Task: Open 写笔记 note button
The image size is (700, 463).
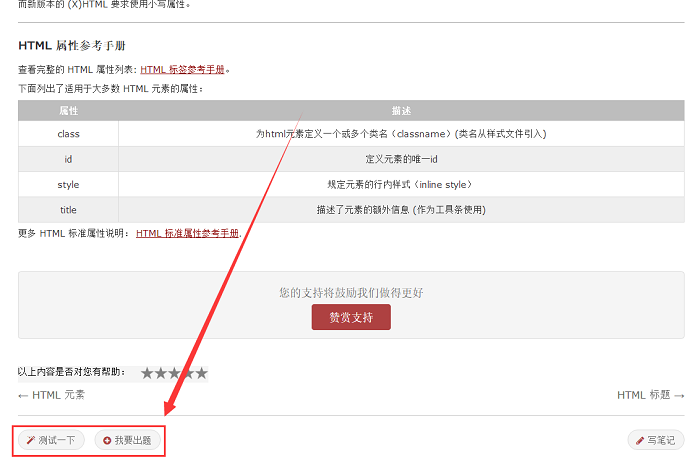Action: (656, 440)
